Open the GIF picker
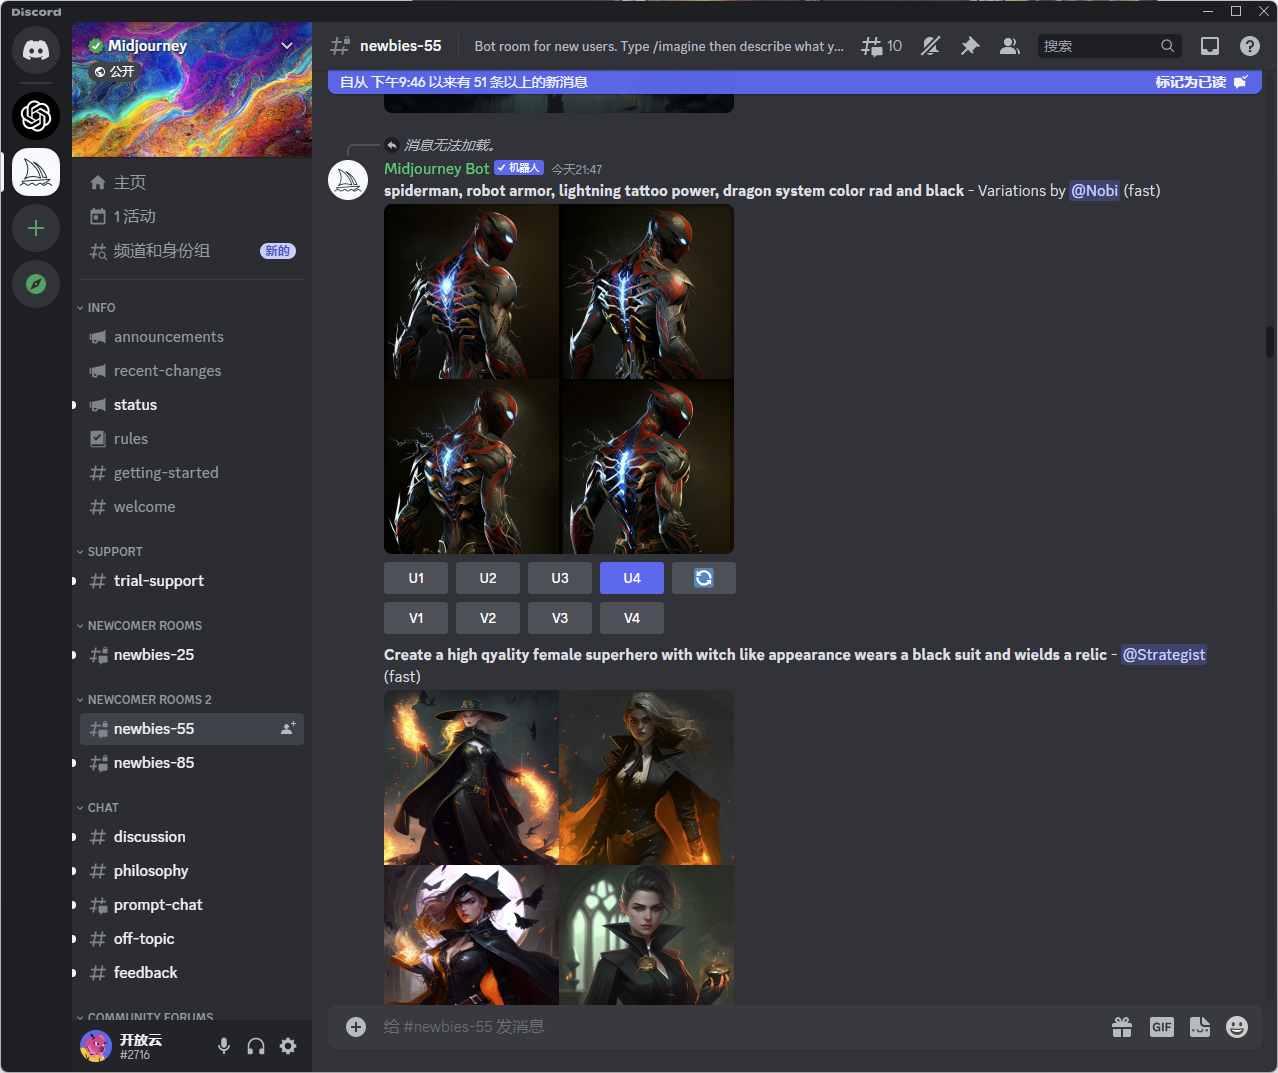 tap(1161, 1027)
